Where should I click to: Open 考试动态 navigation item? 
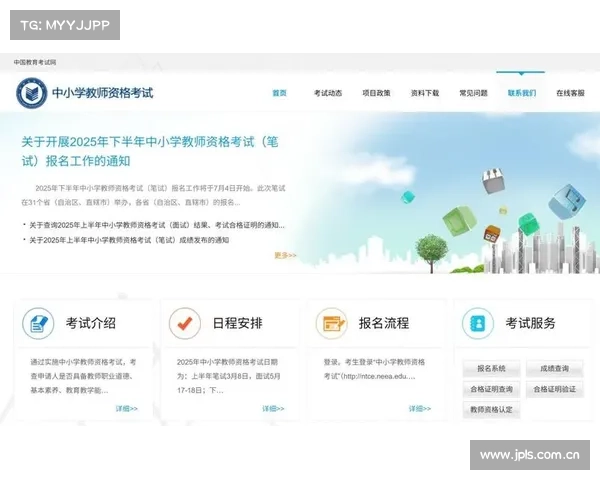tap(328, 93)
